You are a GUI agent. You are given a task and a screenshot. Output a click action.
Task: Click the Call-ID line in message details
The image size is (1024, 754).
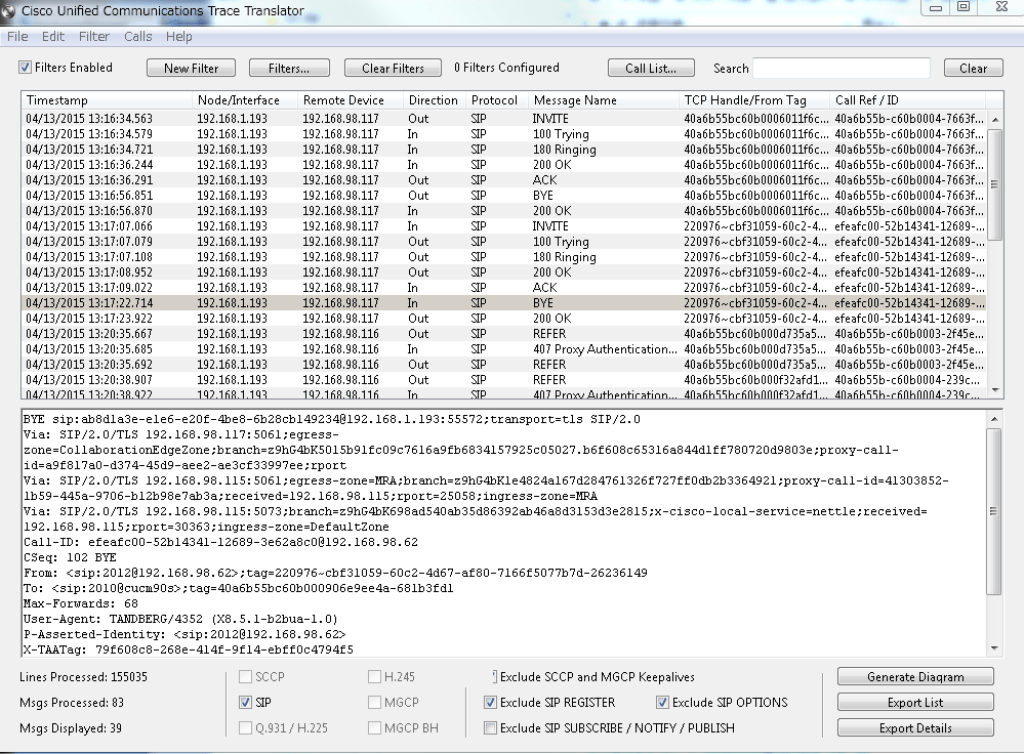(x=221, y=542)
